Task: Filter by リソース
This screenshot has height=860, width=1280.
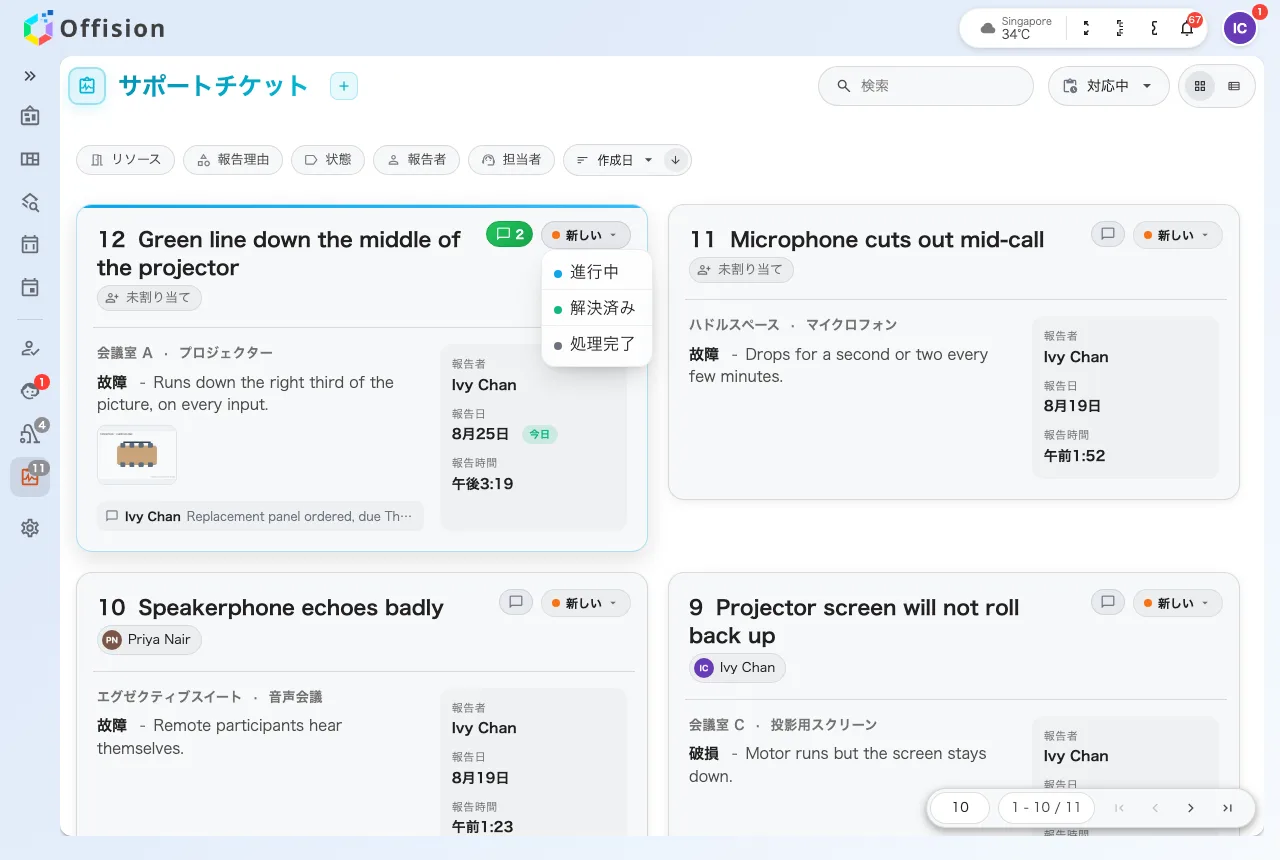Action: point(126,160)
